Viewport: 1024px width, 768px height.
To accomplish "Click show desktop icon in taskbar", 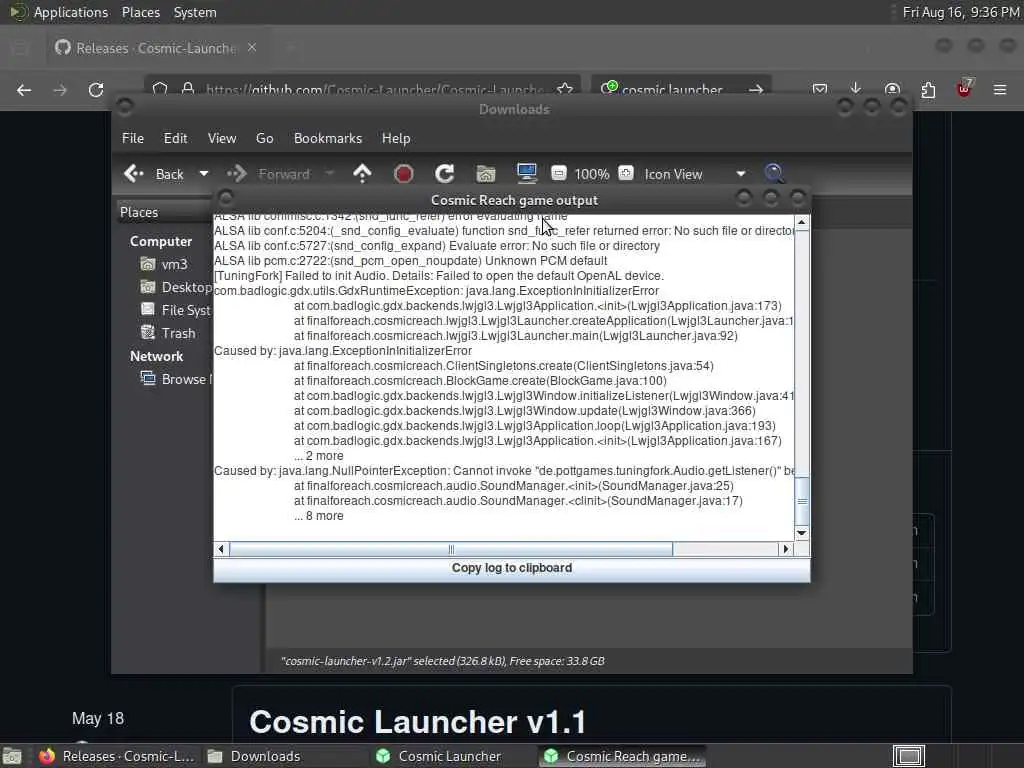I will click(12, 756).
